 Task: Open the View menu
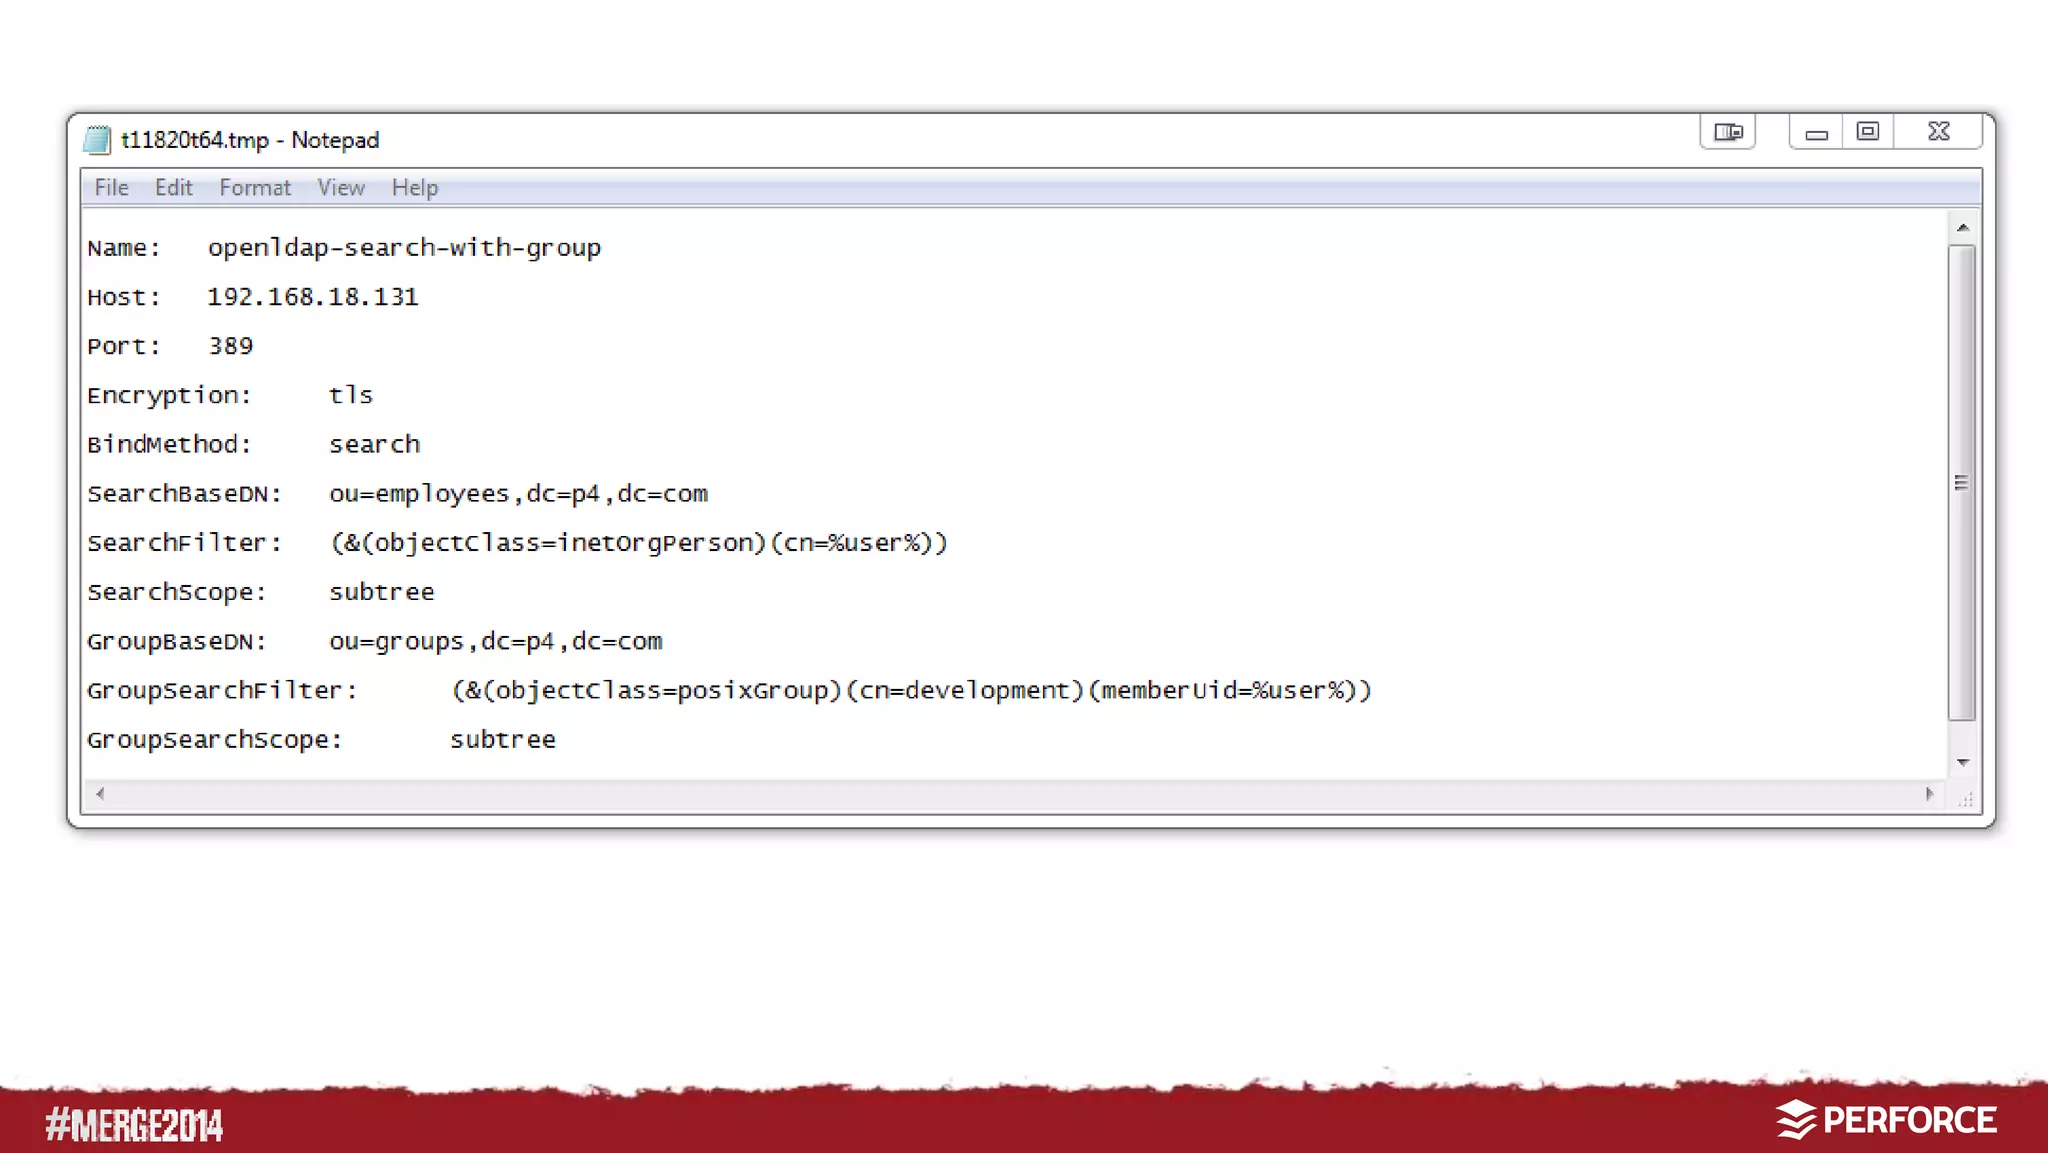341,188
